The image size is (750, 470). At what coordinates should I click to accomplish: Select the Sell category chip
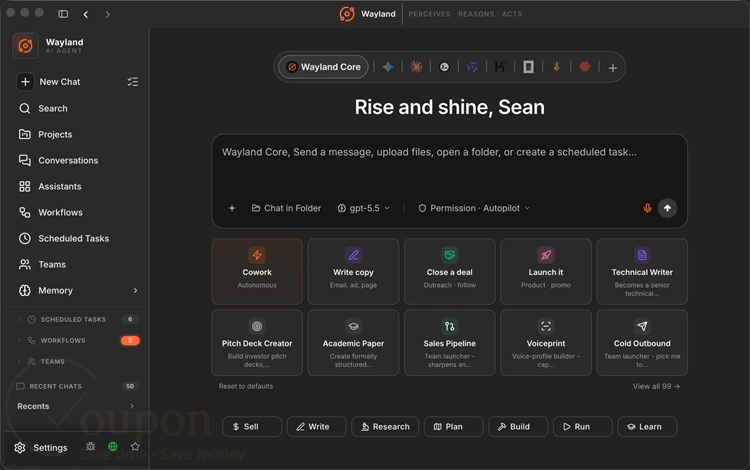click(252, 426)
